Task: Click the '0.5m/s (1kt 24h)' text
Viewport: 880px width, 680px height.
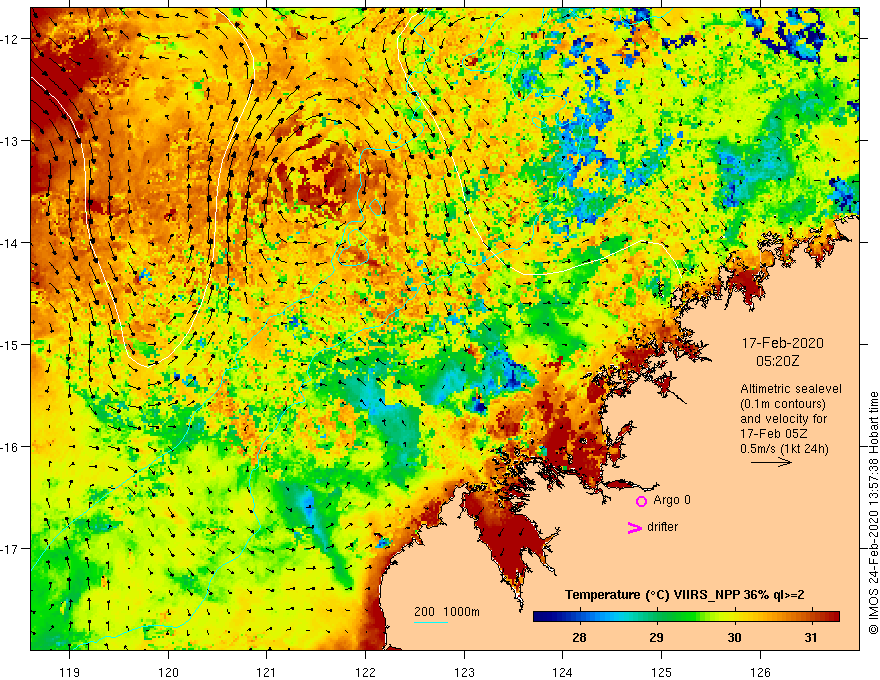Action: [x=784, y=449]
